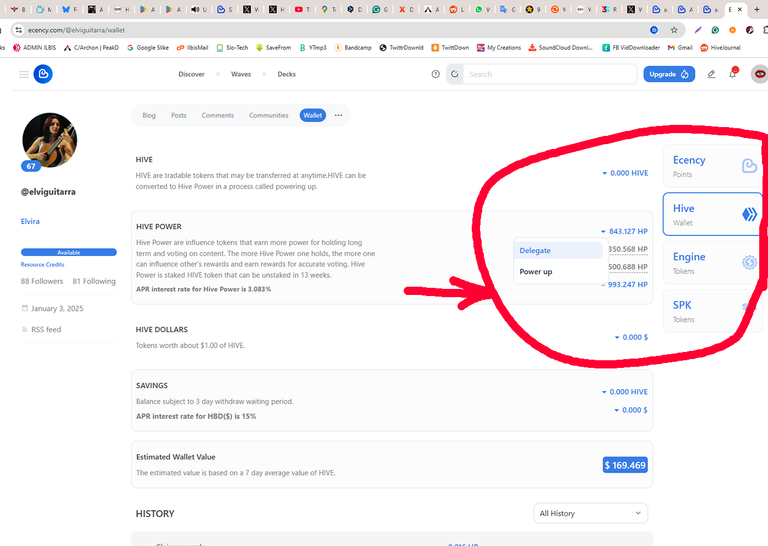This screenshot has height=546, width=768.
Task: Open the SPK Tokens card
Action: point(713,311)
